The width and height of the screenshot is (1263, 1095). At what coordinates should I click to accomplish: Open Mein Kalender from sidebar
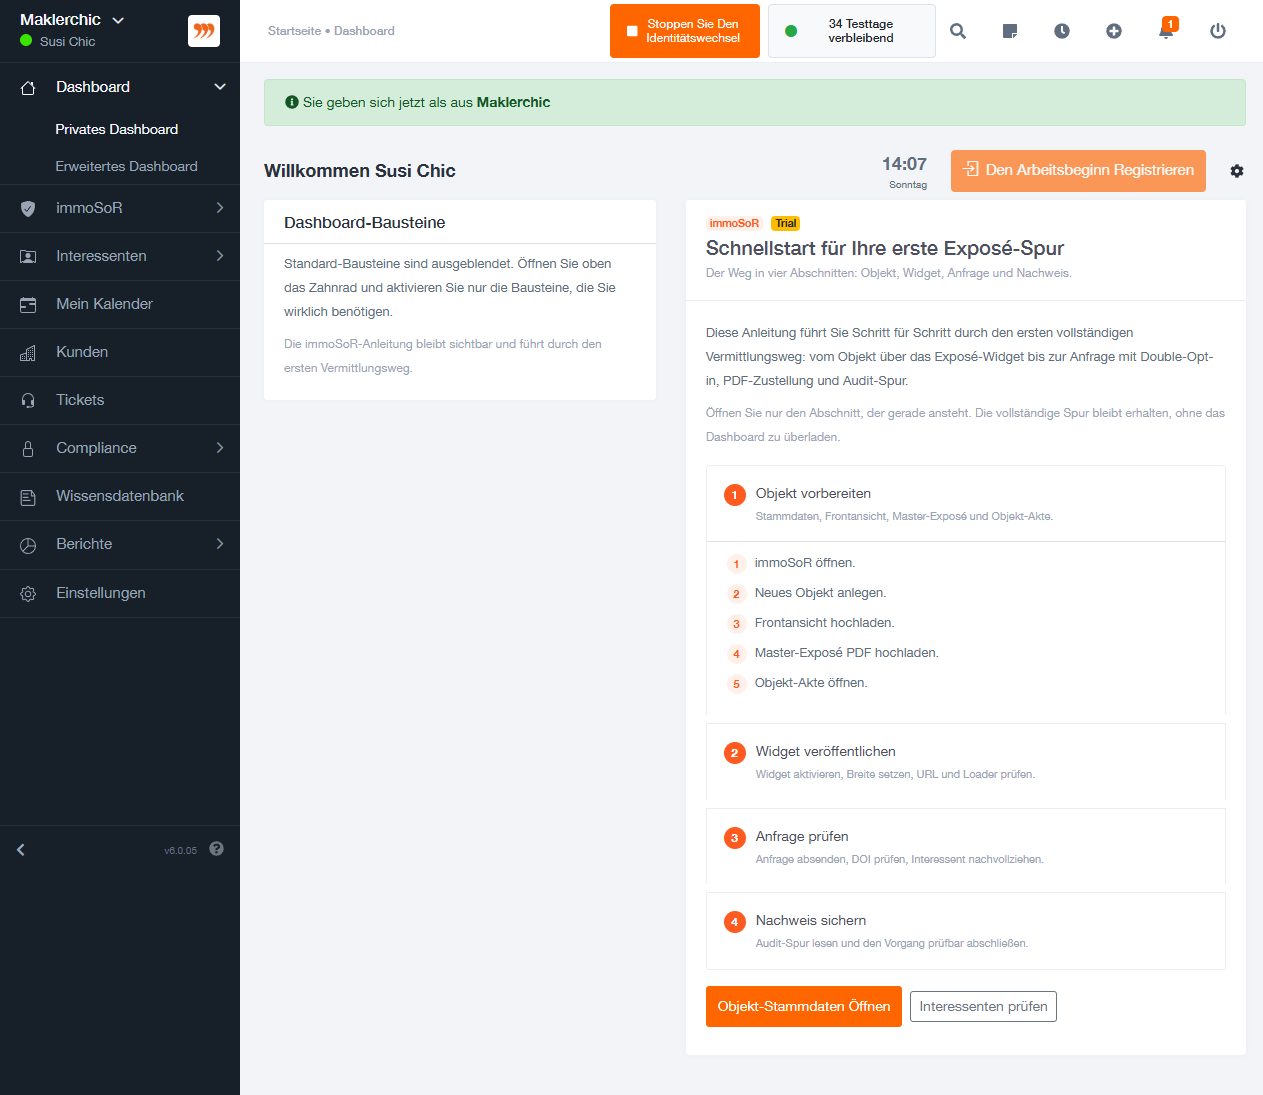coord(120,304)
